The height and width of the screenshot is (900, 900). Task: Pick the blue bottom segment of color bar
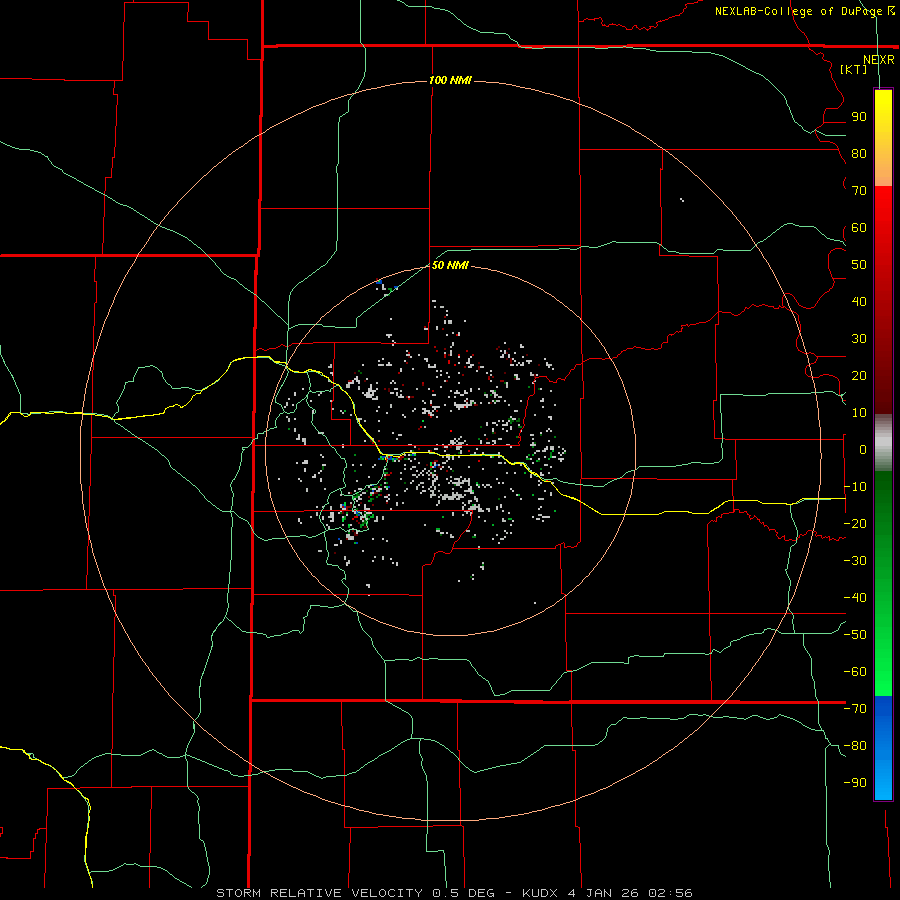883,747
